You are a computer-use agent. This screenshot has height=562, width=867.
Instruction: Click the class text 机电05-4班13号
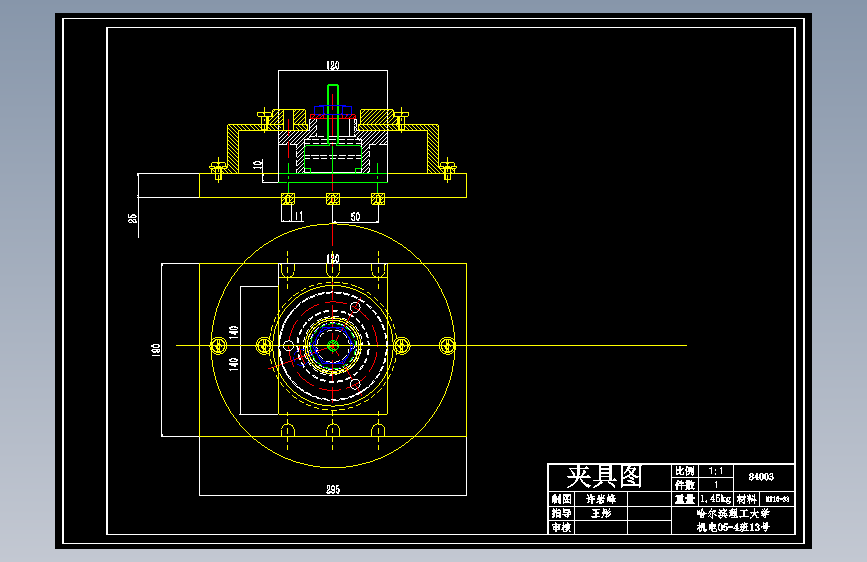click(733, 527)
